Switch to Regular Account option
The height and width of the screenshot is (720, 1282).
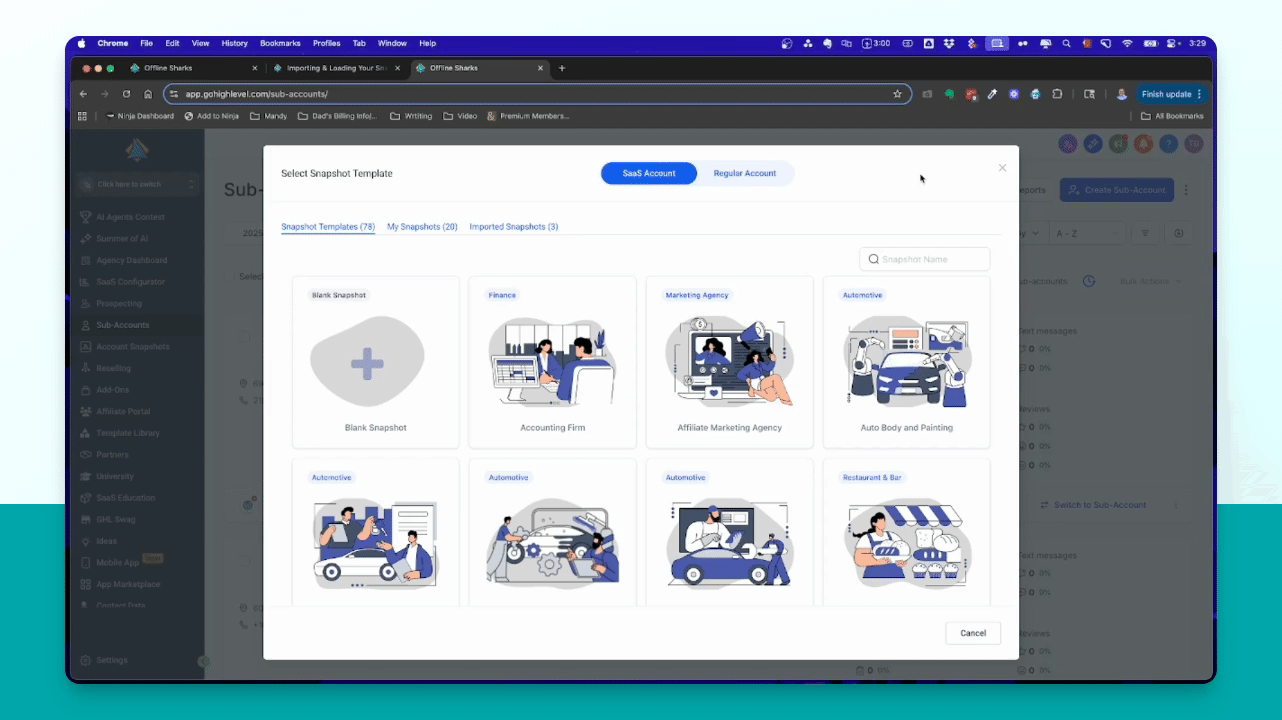click(744, 173)
